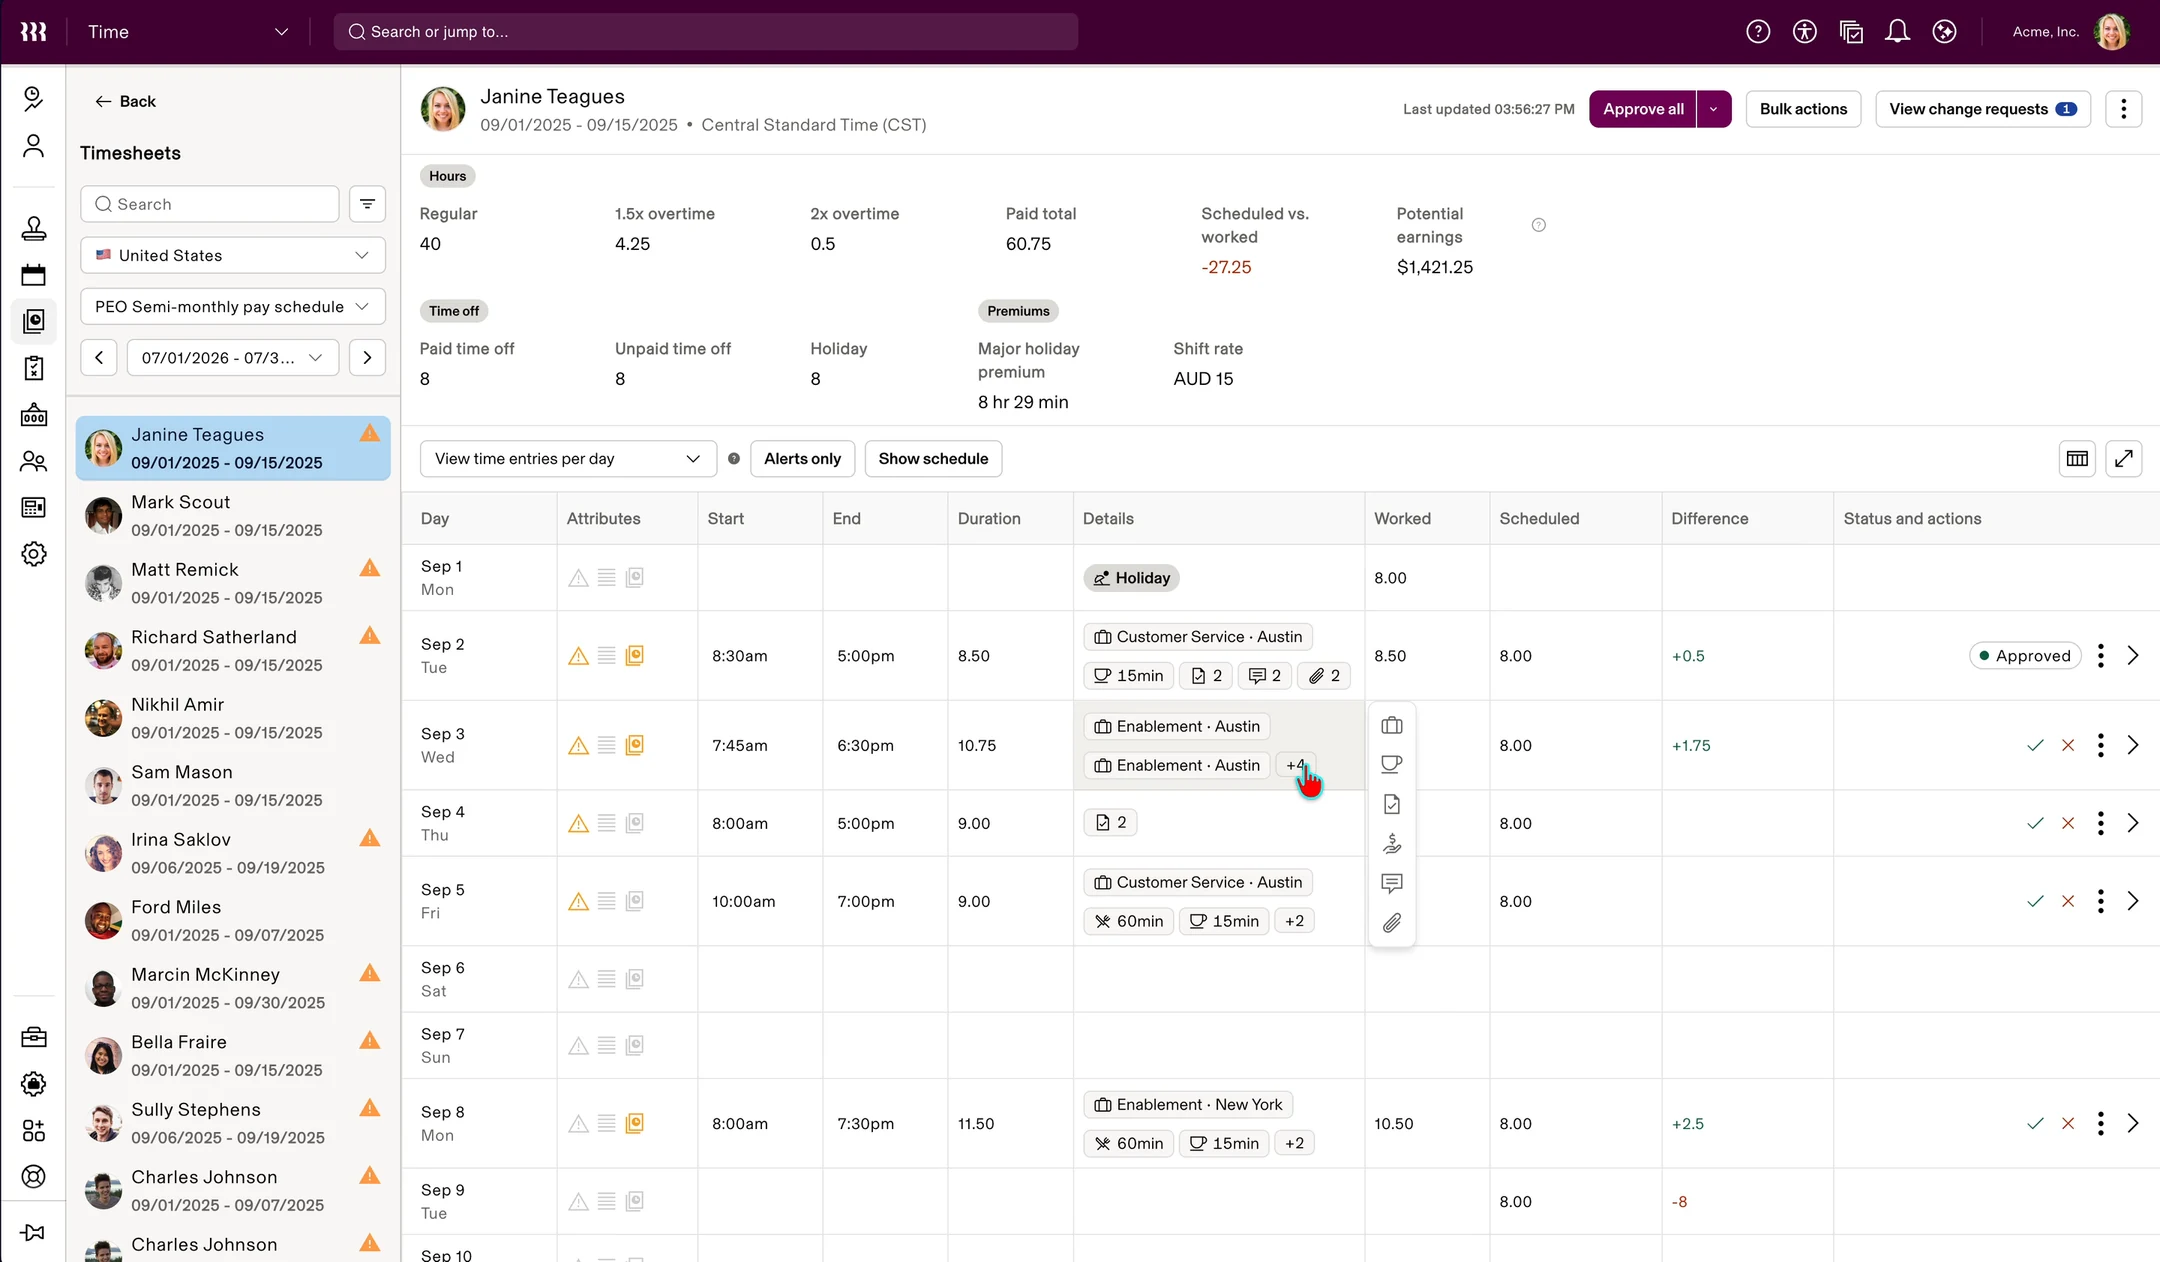This screenshot has height=1262, width=2160.
Task: Open the Approve all dropdown arrow
Action: point(1714,109)
